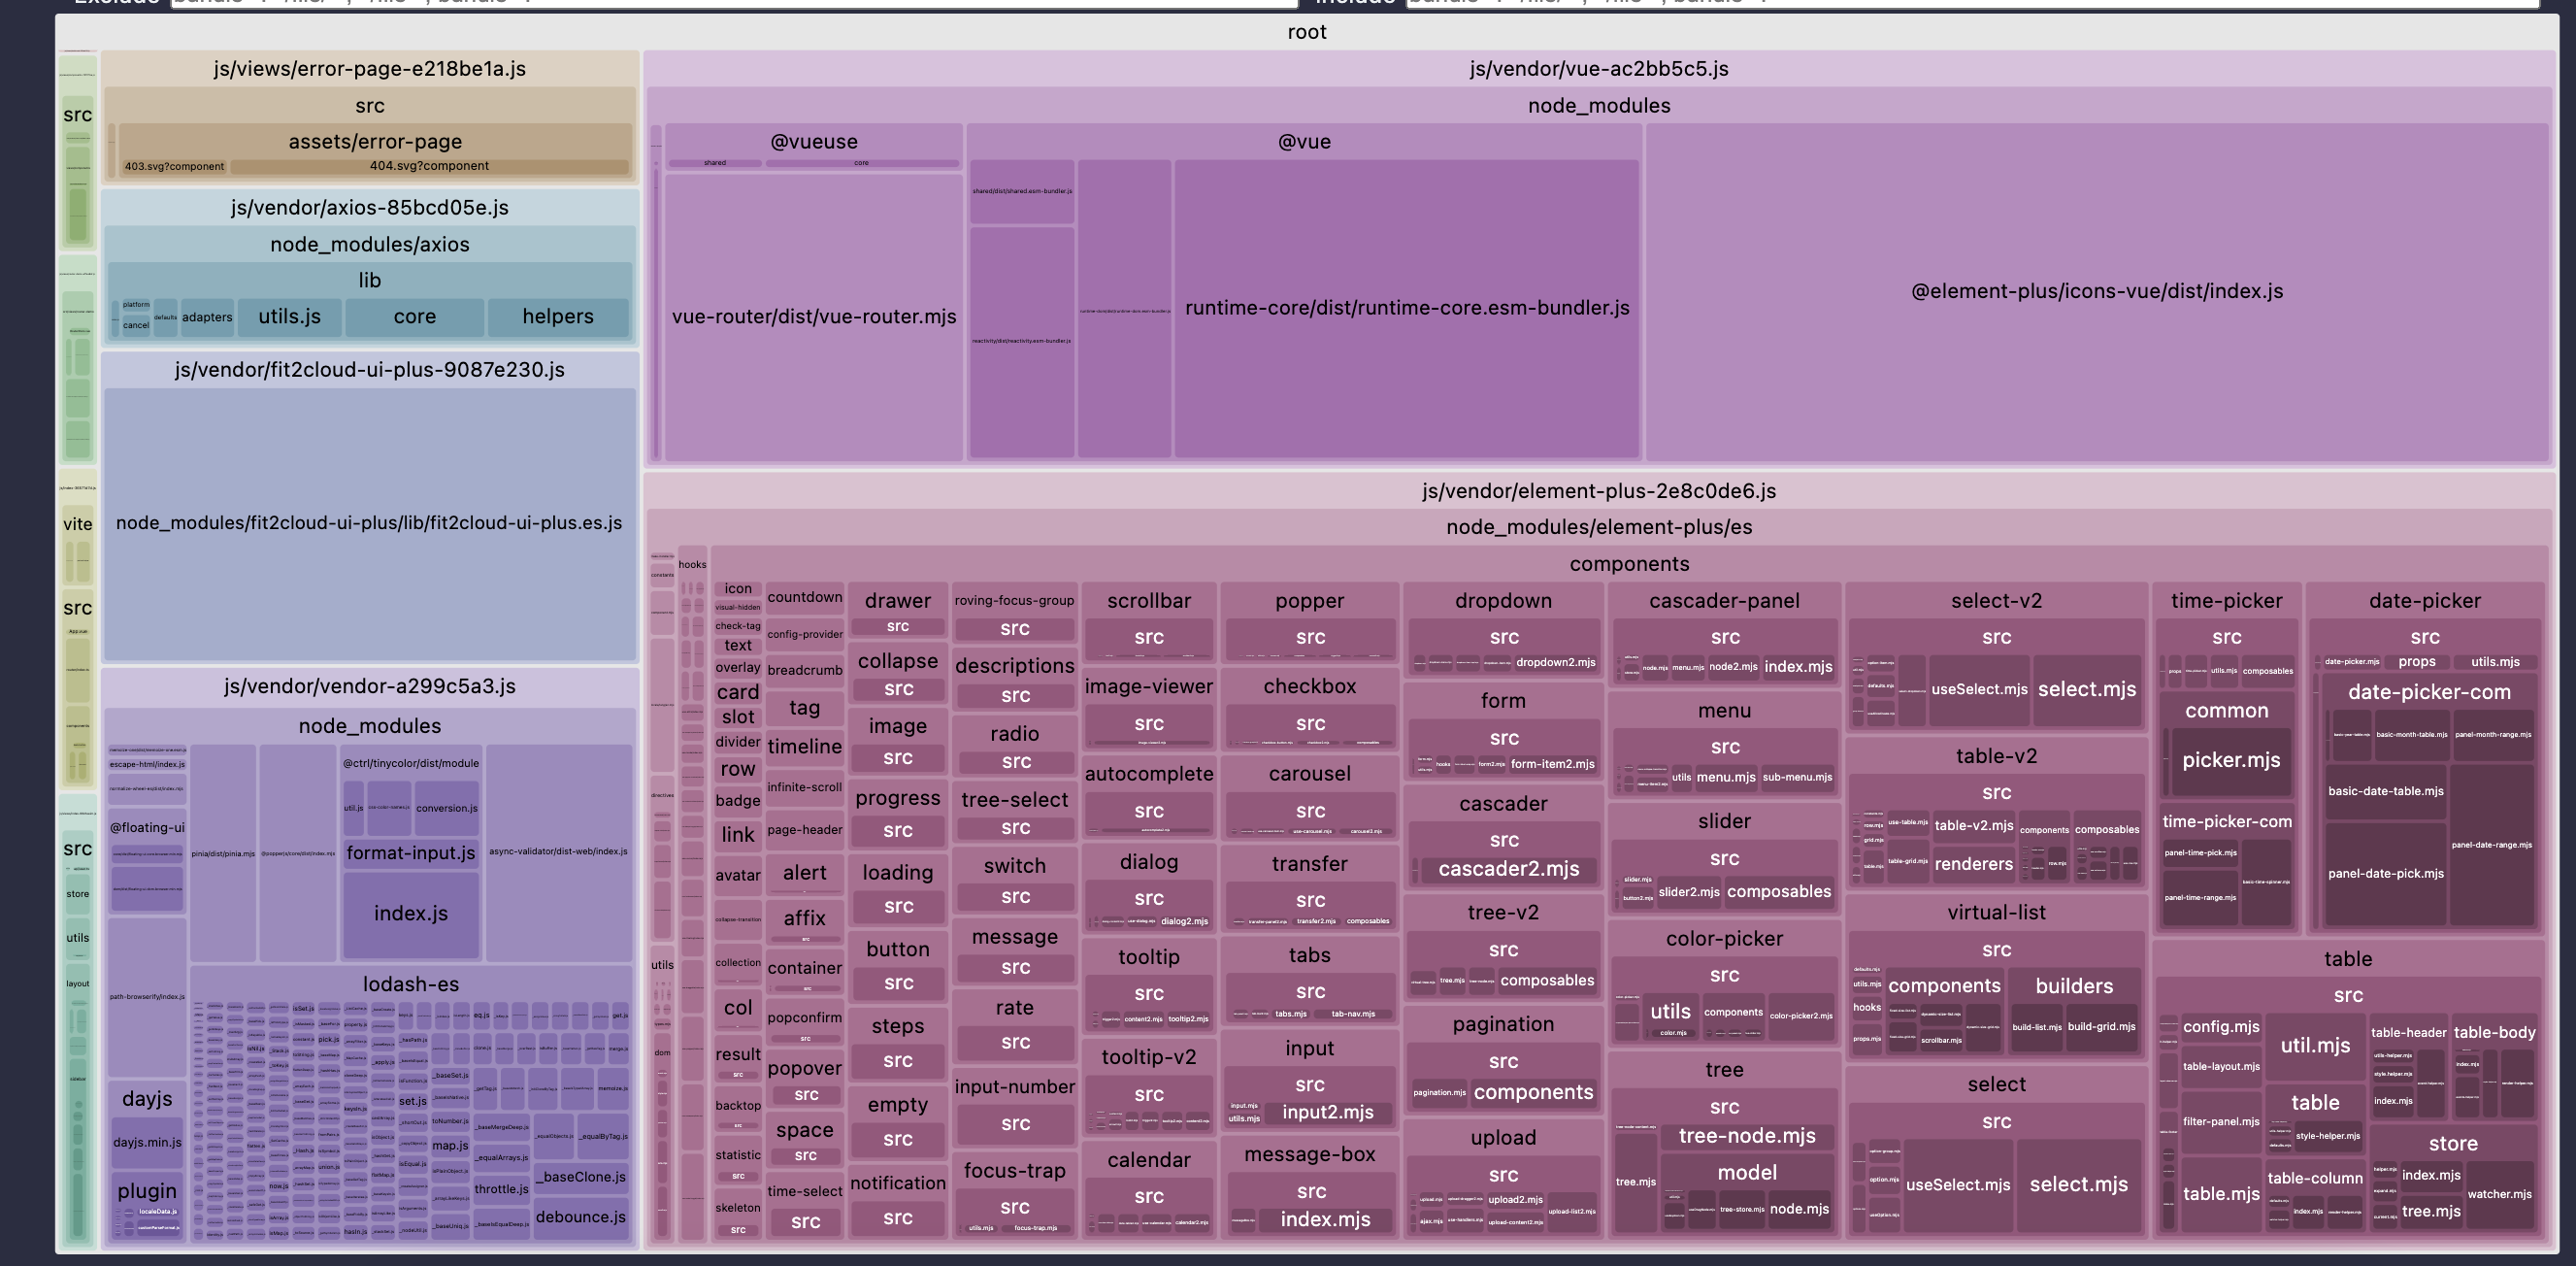Click the root node header bar

pyautogui.click(x=1306, y=32)
